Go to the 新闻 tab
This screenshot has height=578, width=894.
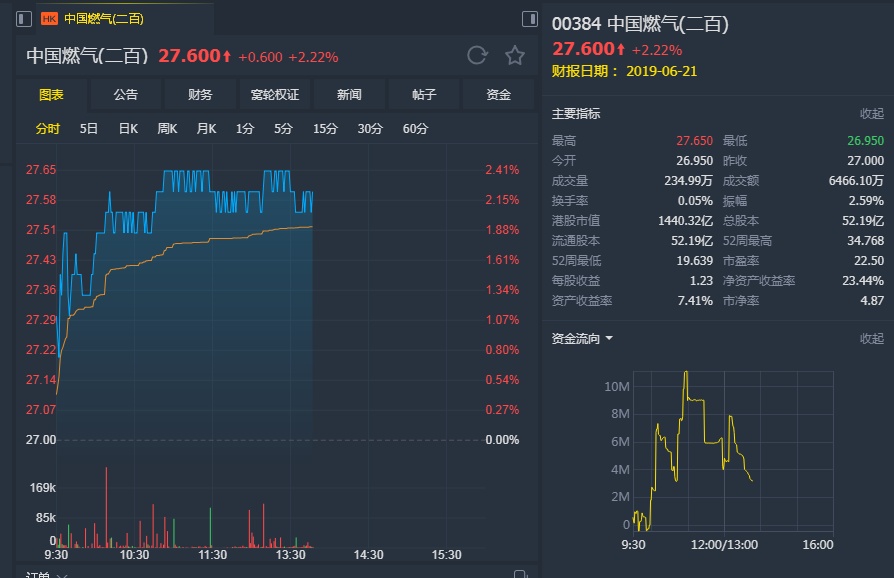point(349,95)
